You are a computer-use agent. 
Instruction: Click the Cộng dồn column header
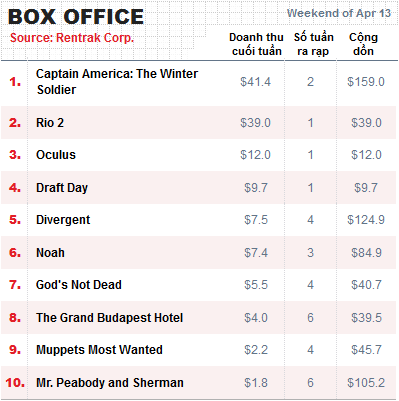[x=363, y=44]
